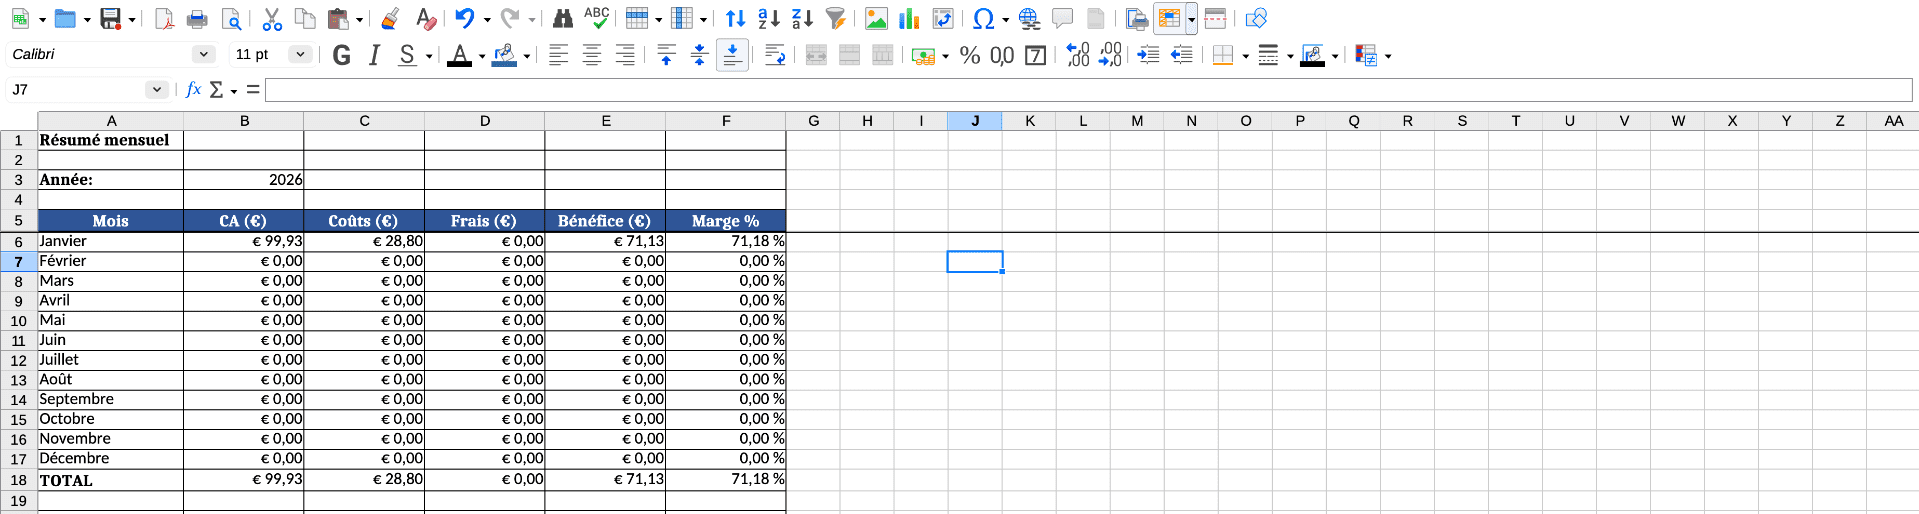Click the Function Wizard fx icon
1919x514 pixels.
[194, 90]
